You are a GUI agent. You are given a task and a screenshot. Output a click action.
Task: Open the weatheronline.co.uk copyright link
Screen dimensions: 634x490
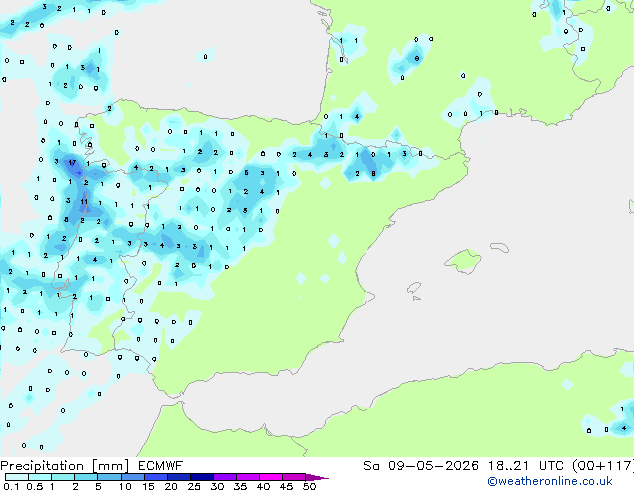pos(550,481)
